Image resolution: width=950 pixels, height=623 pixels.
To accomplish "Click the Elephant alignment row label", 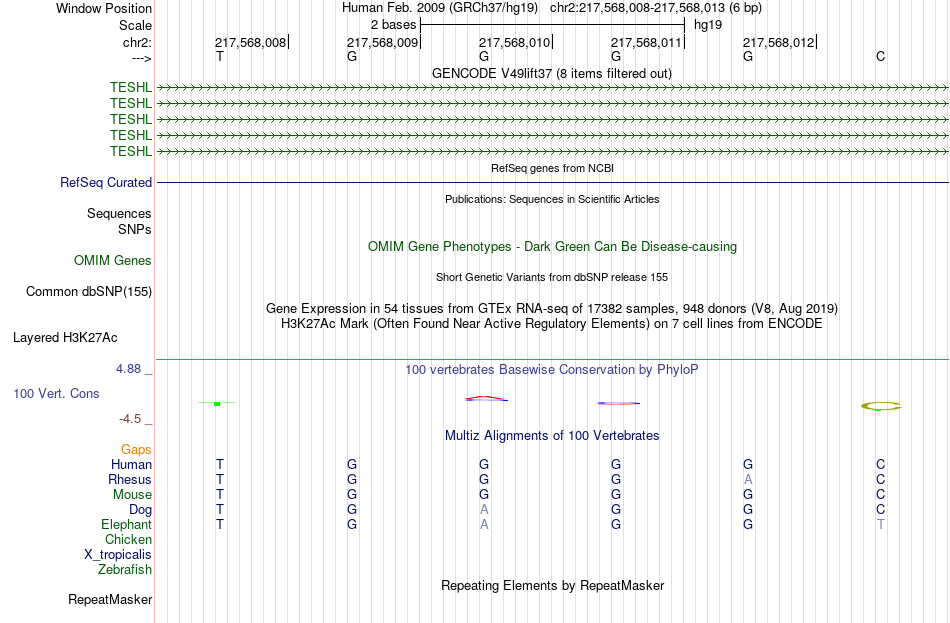I will [126, 525].
